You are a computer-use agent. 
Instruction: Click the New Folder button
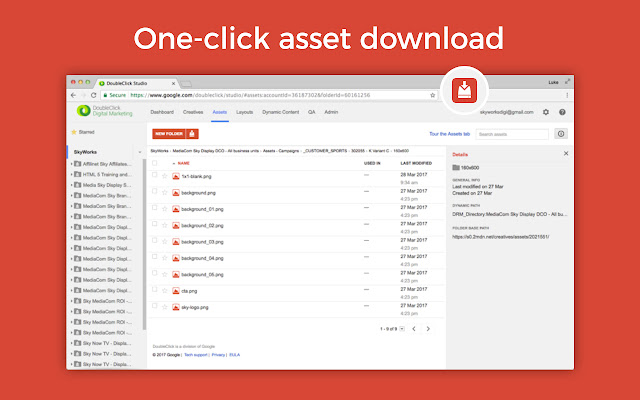[x=169, y=133]
